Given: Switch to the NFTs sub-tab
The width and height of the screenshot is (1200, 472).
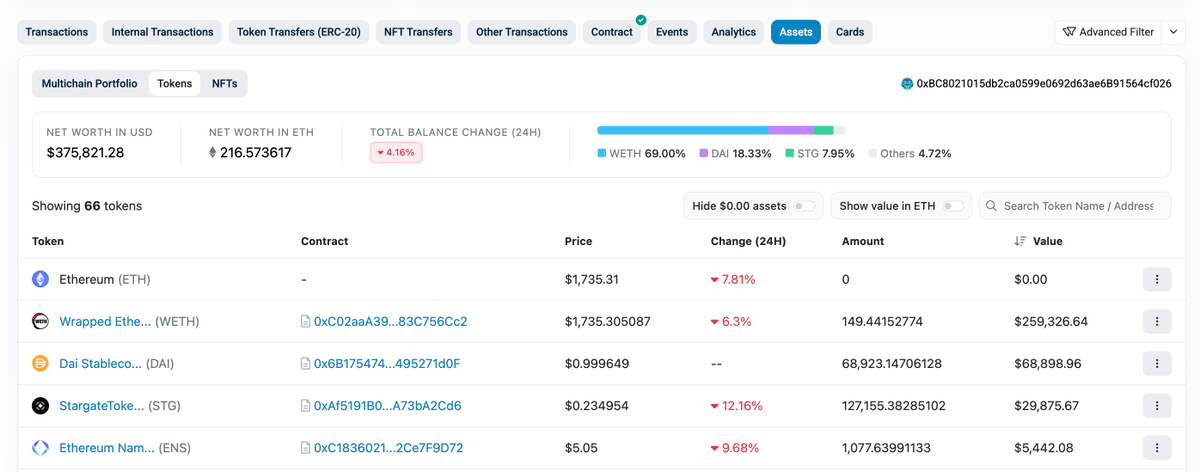Looking at the screenshot, I should pos(225,84).
